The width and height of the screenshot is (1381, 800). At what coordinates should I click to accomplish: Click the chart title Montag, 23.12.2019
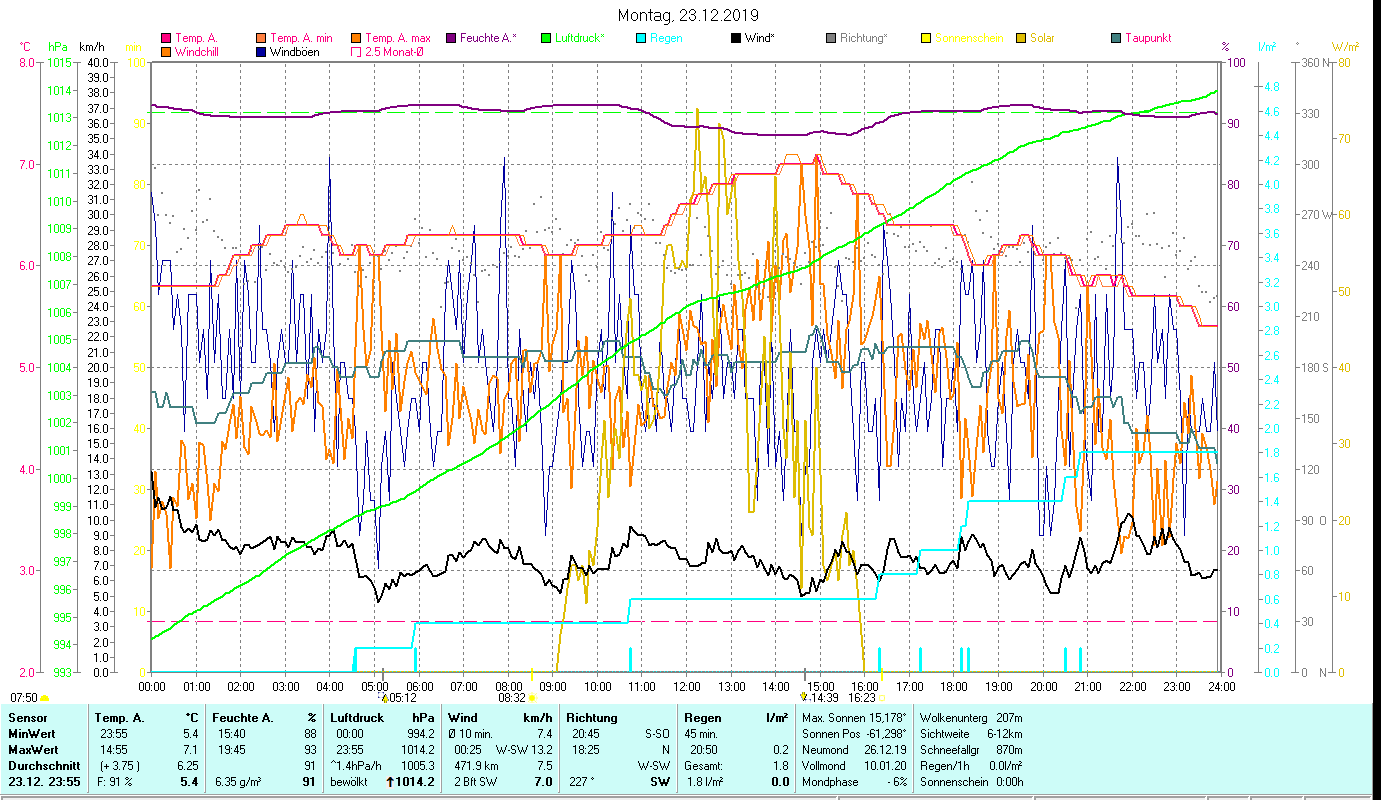pos(688,15)
